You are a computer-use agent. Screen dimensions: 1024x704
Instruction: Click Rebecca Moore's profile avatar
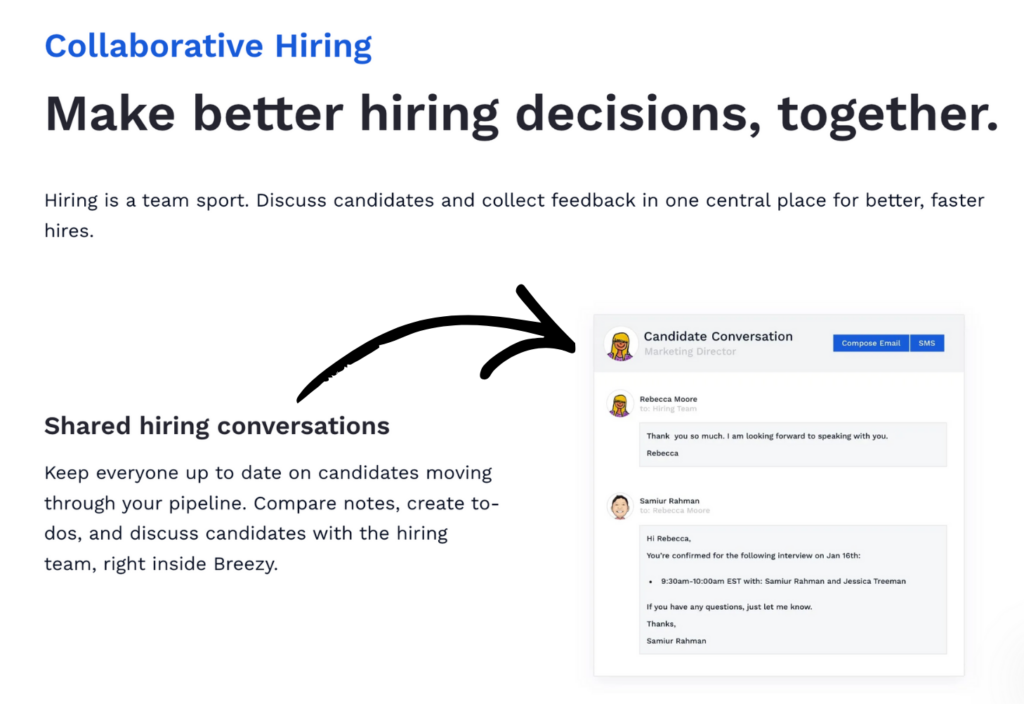tap(620, 403)
